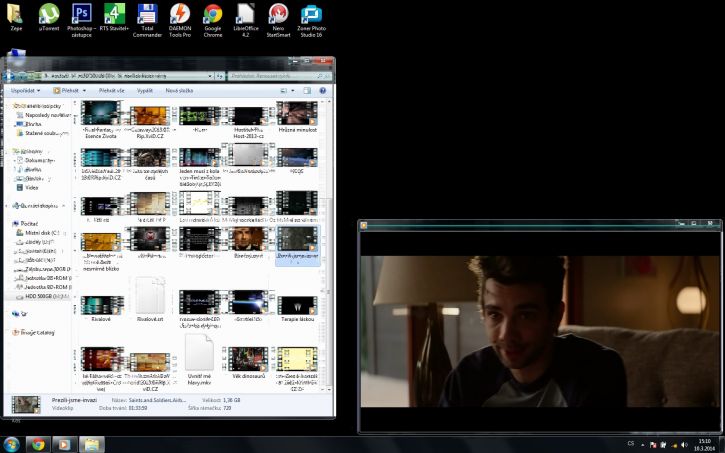Select the Rivalové.srt subtitle file
Image resolution: width=725 pixels, height=453 pixels.
tap(150, 299)
